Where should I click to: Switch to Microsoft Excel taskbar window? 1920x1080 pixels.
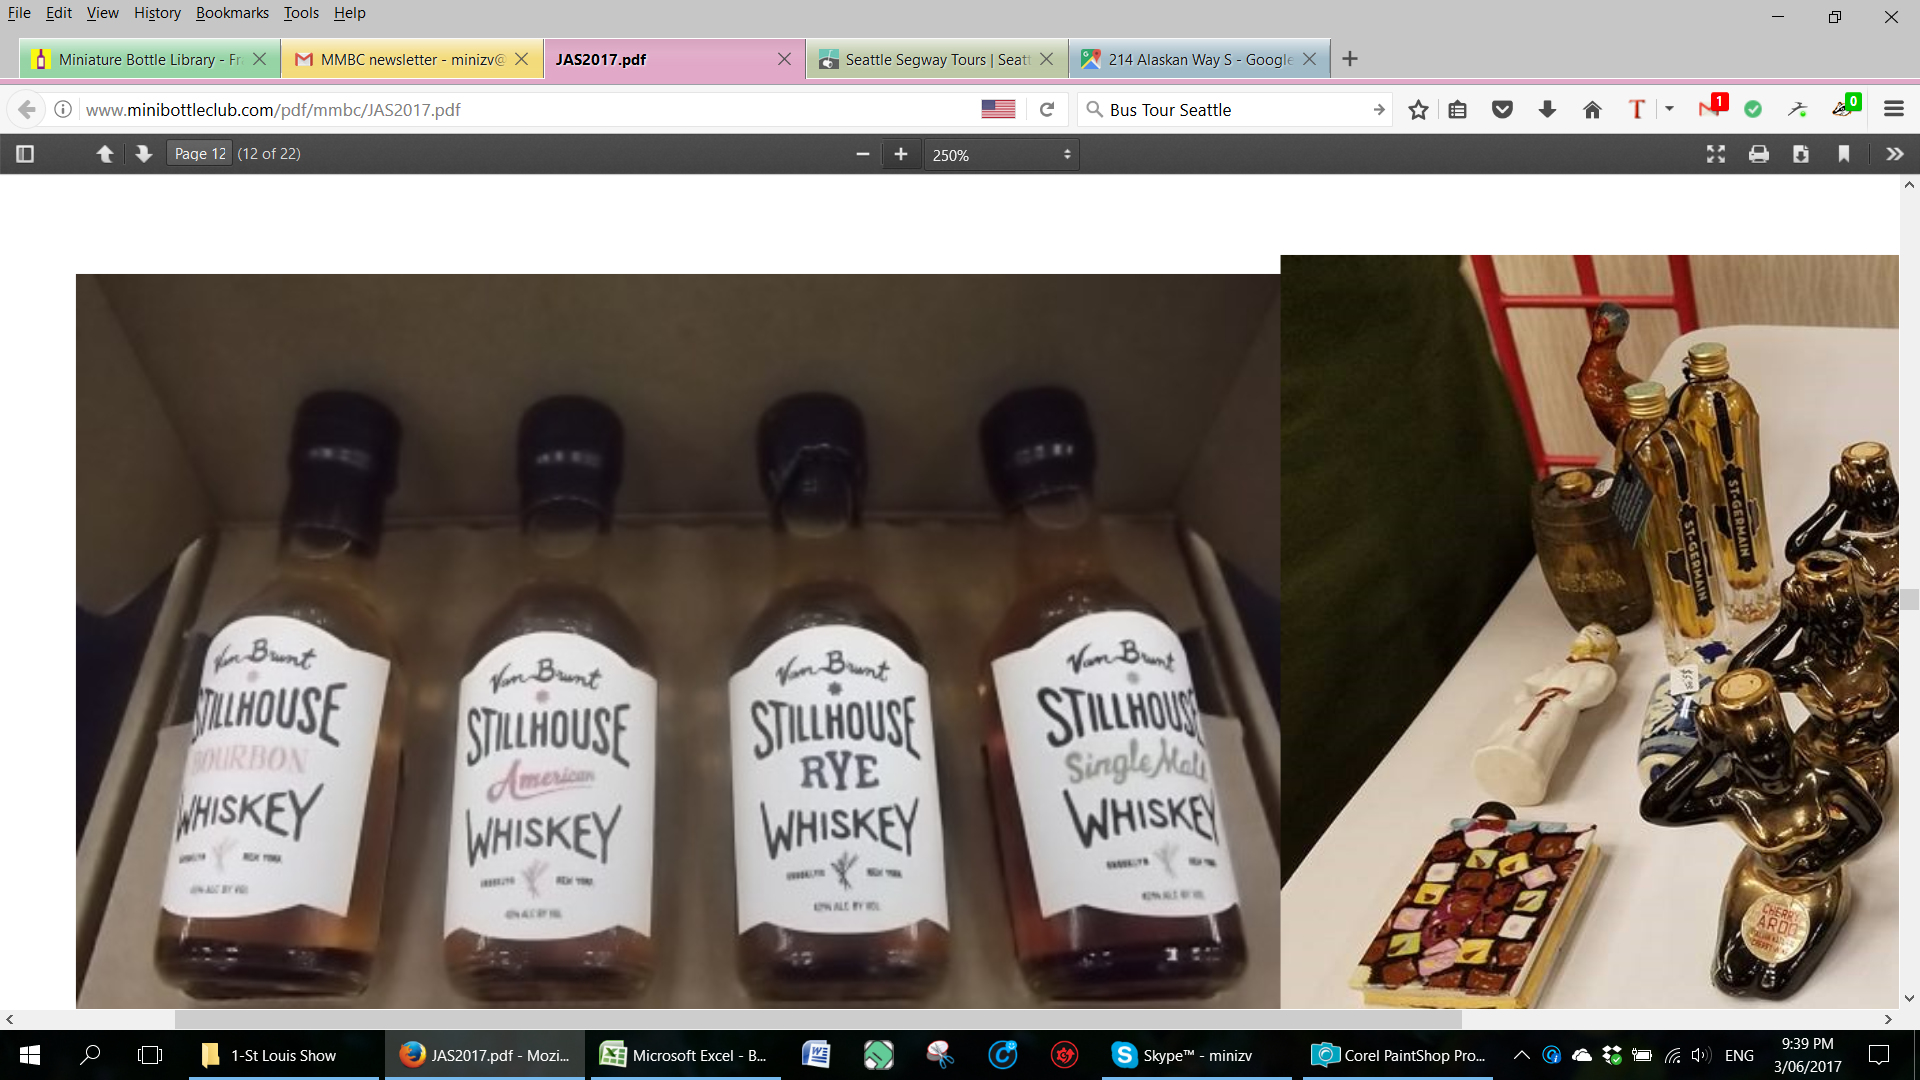685,1055
